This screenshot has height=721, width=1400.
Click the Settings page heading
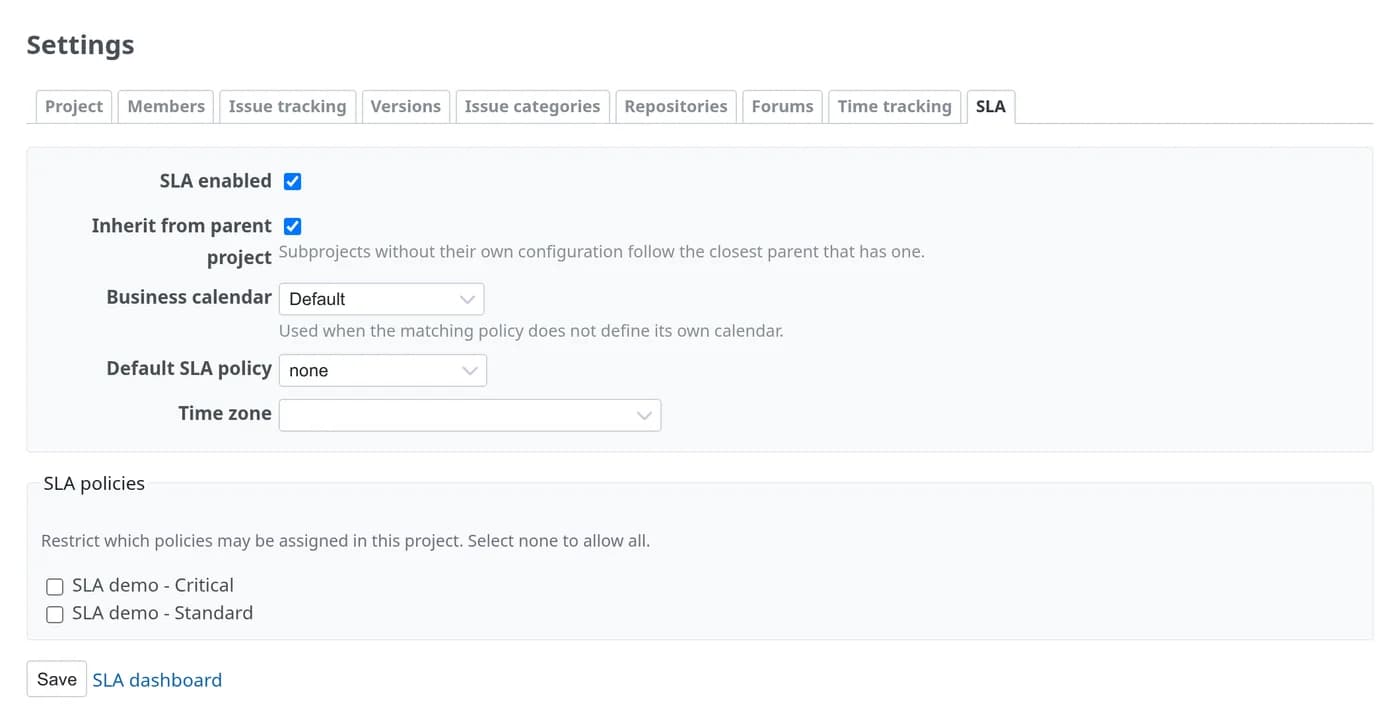click(80, 45)
